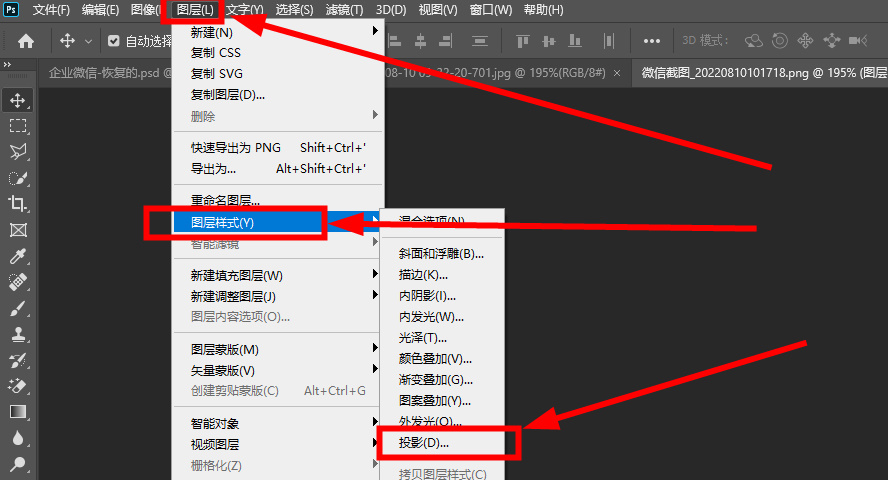The image size is (888, 480).
Task: Choose 斜面和浮雕(B)... in the submenu
Action: point(442,254)
